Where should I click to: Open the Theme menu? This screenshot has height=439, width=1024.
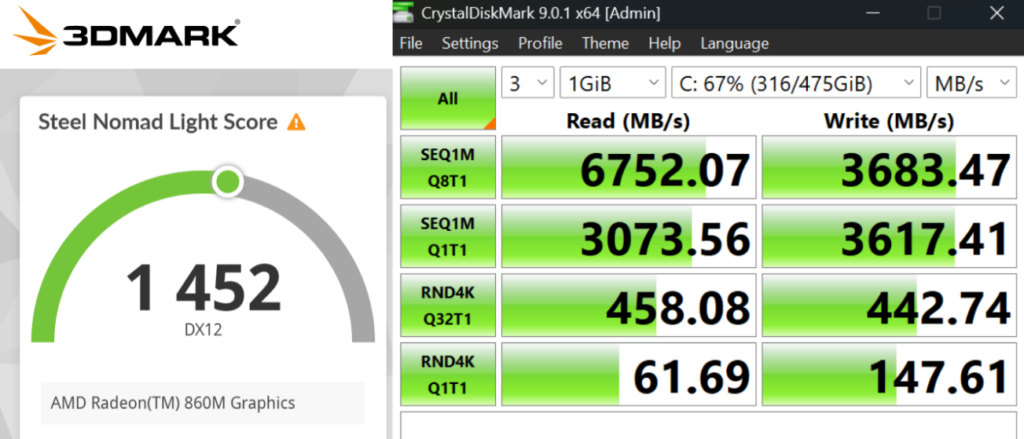click(x=605, y=43)
